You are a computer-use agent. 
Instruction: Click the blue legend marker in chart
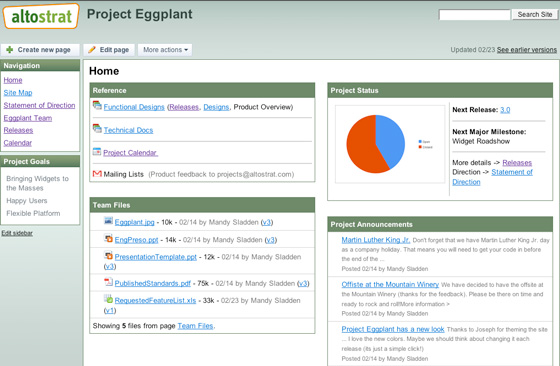(x=420, y=142)
